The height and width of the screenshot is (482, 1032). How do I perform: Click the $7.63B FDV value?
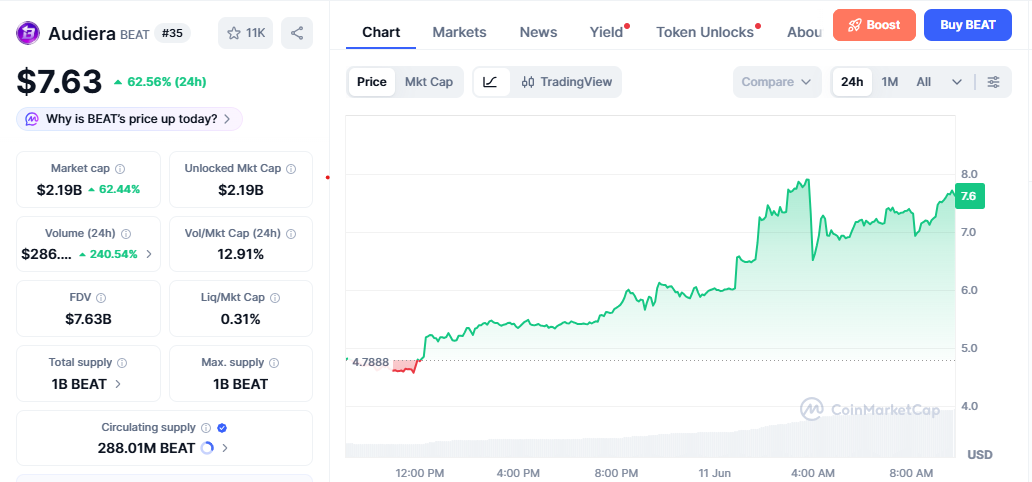tap(88, 319)
